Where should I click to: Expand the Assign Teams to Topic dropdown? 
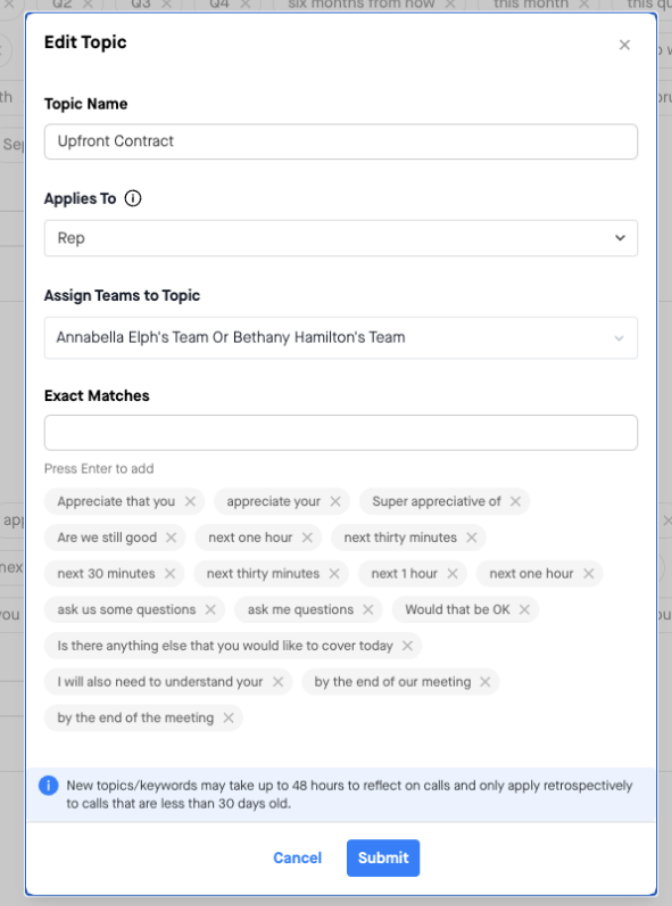point(340,338)
